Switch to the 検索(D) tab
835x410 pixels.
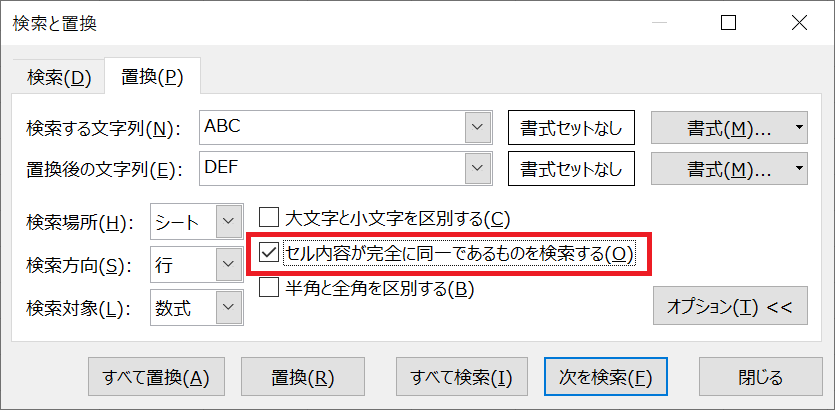point(59,77)
